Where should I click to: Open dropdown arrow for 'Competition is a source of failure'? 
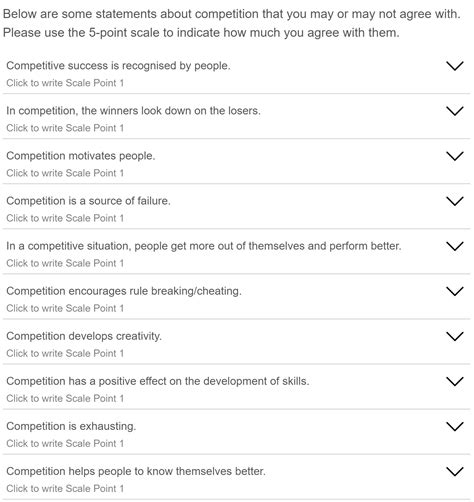(455, 201)
